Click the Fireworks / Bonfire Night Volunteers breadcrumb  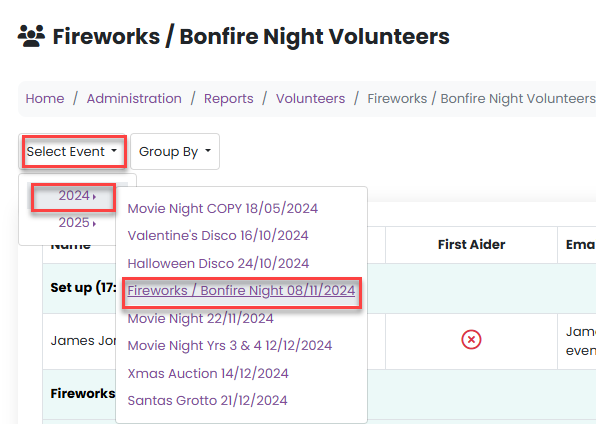pyautogui.click(x=481, y=98)
